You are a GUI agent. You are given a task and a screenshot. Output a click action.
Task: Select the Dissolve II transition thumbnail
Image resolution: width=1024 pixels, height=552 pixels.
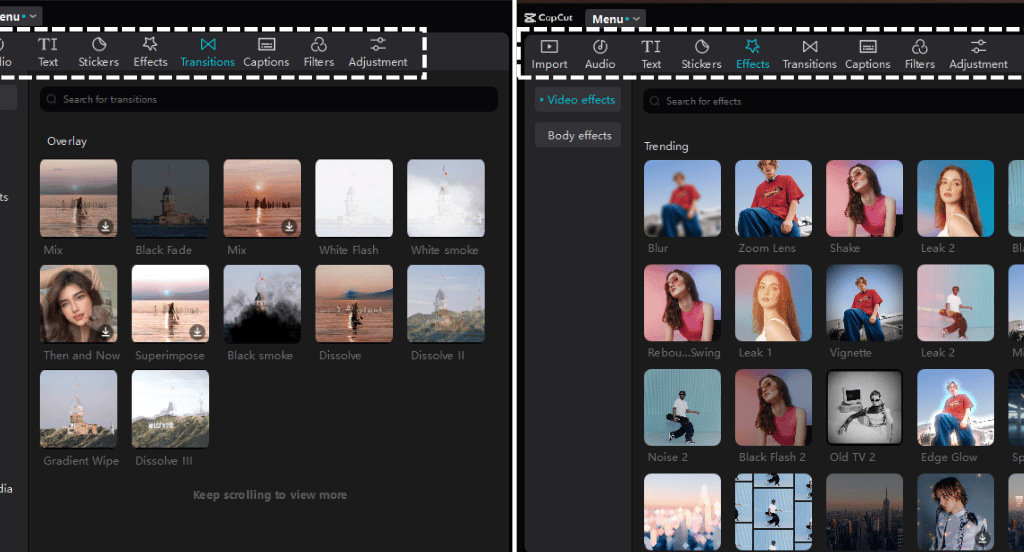(446, 304)
